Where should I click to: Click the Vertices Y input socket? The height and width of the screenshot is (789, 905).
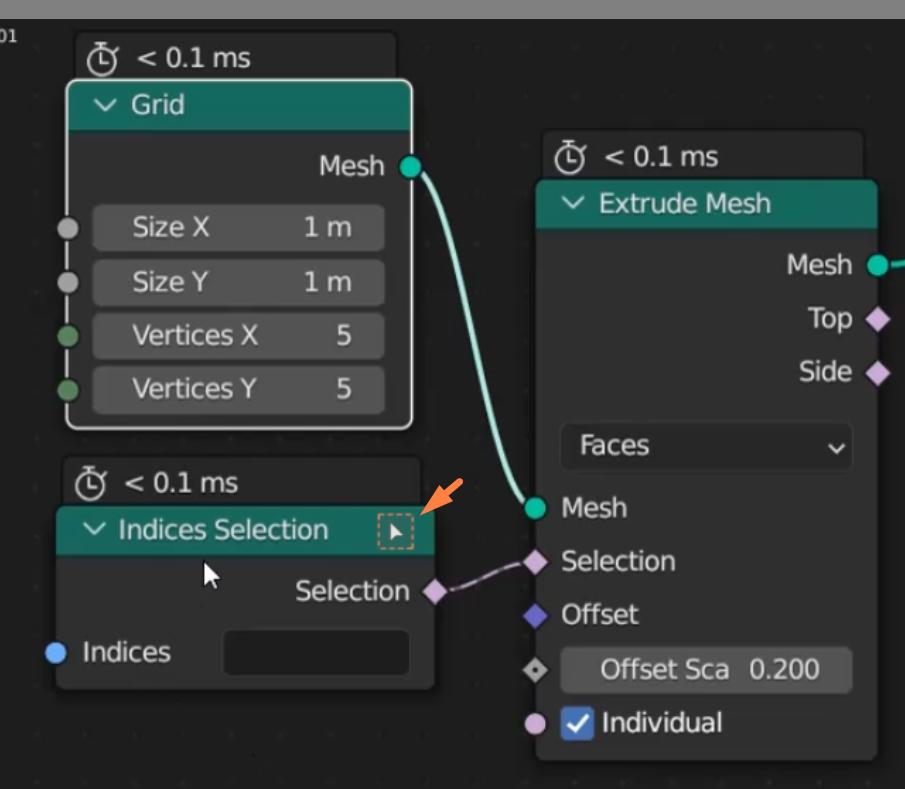(68, 390)
